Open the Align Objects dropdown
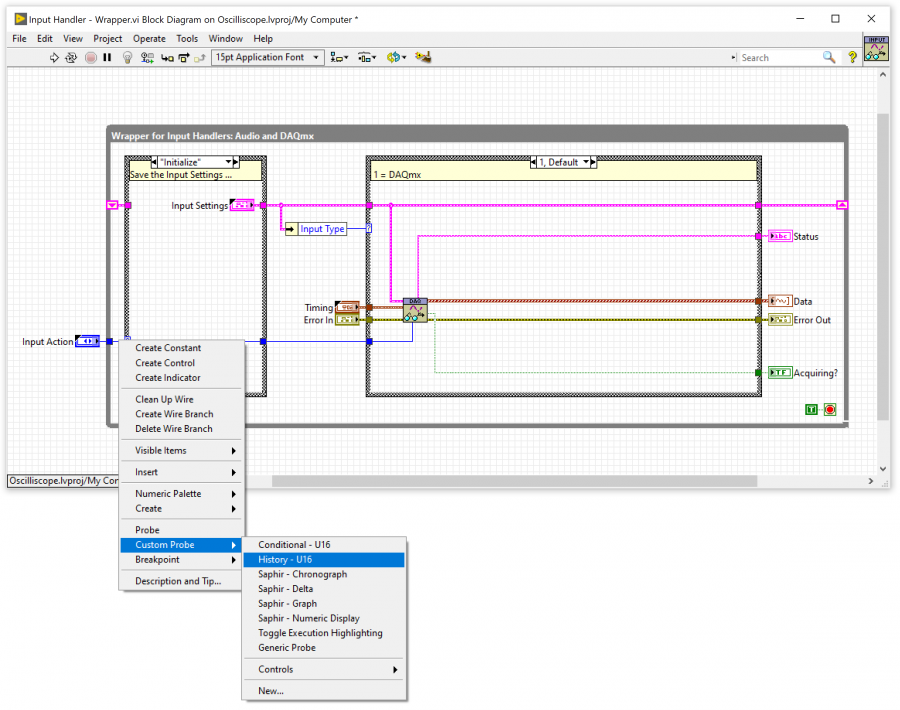Image resolution: width=900 pixels, height=710 pixels. pyautogui.click(x=341, y=57)
